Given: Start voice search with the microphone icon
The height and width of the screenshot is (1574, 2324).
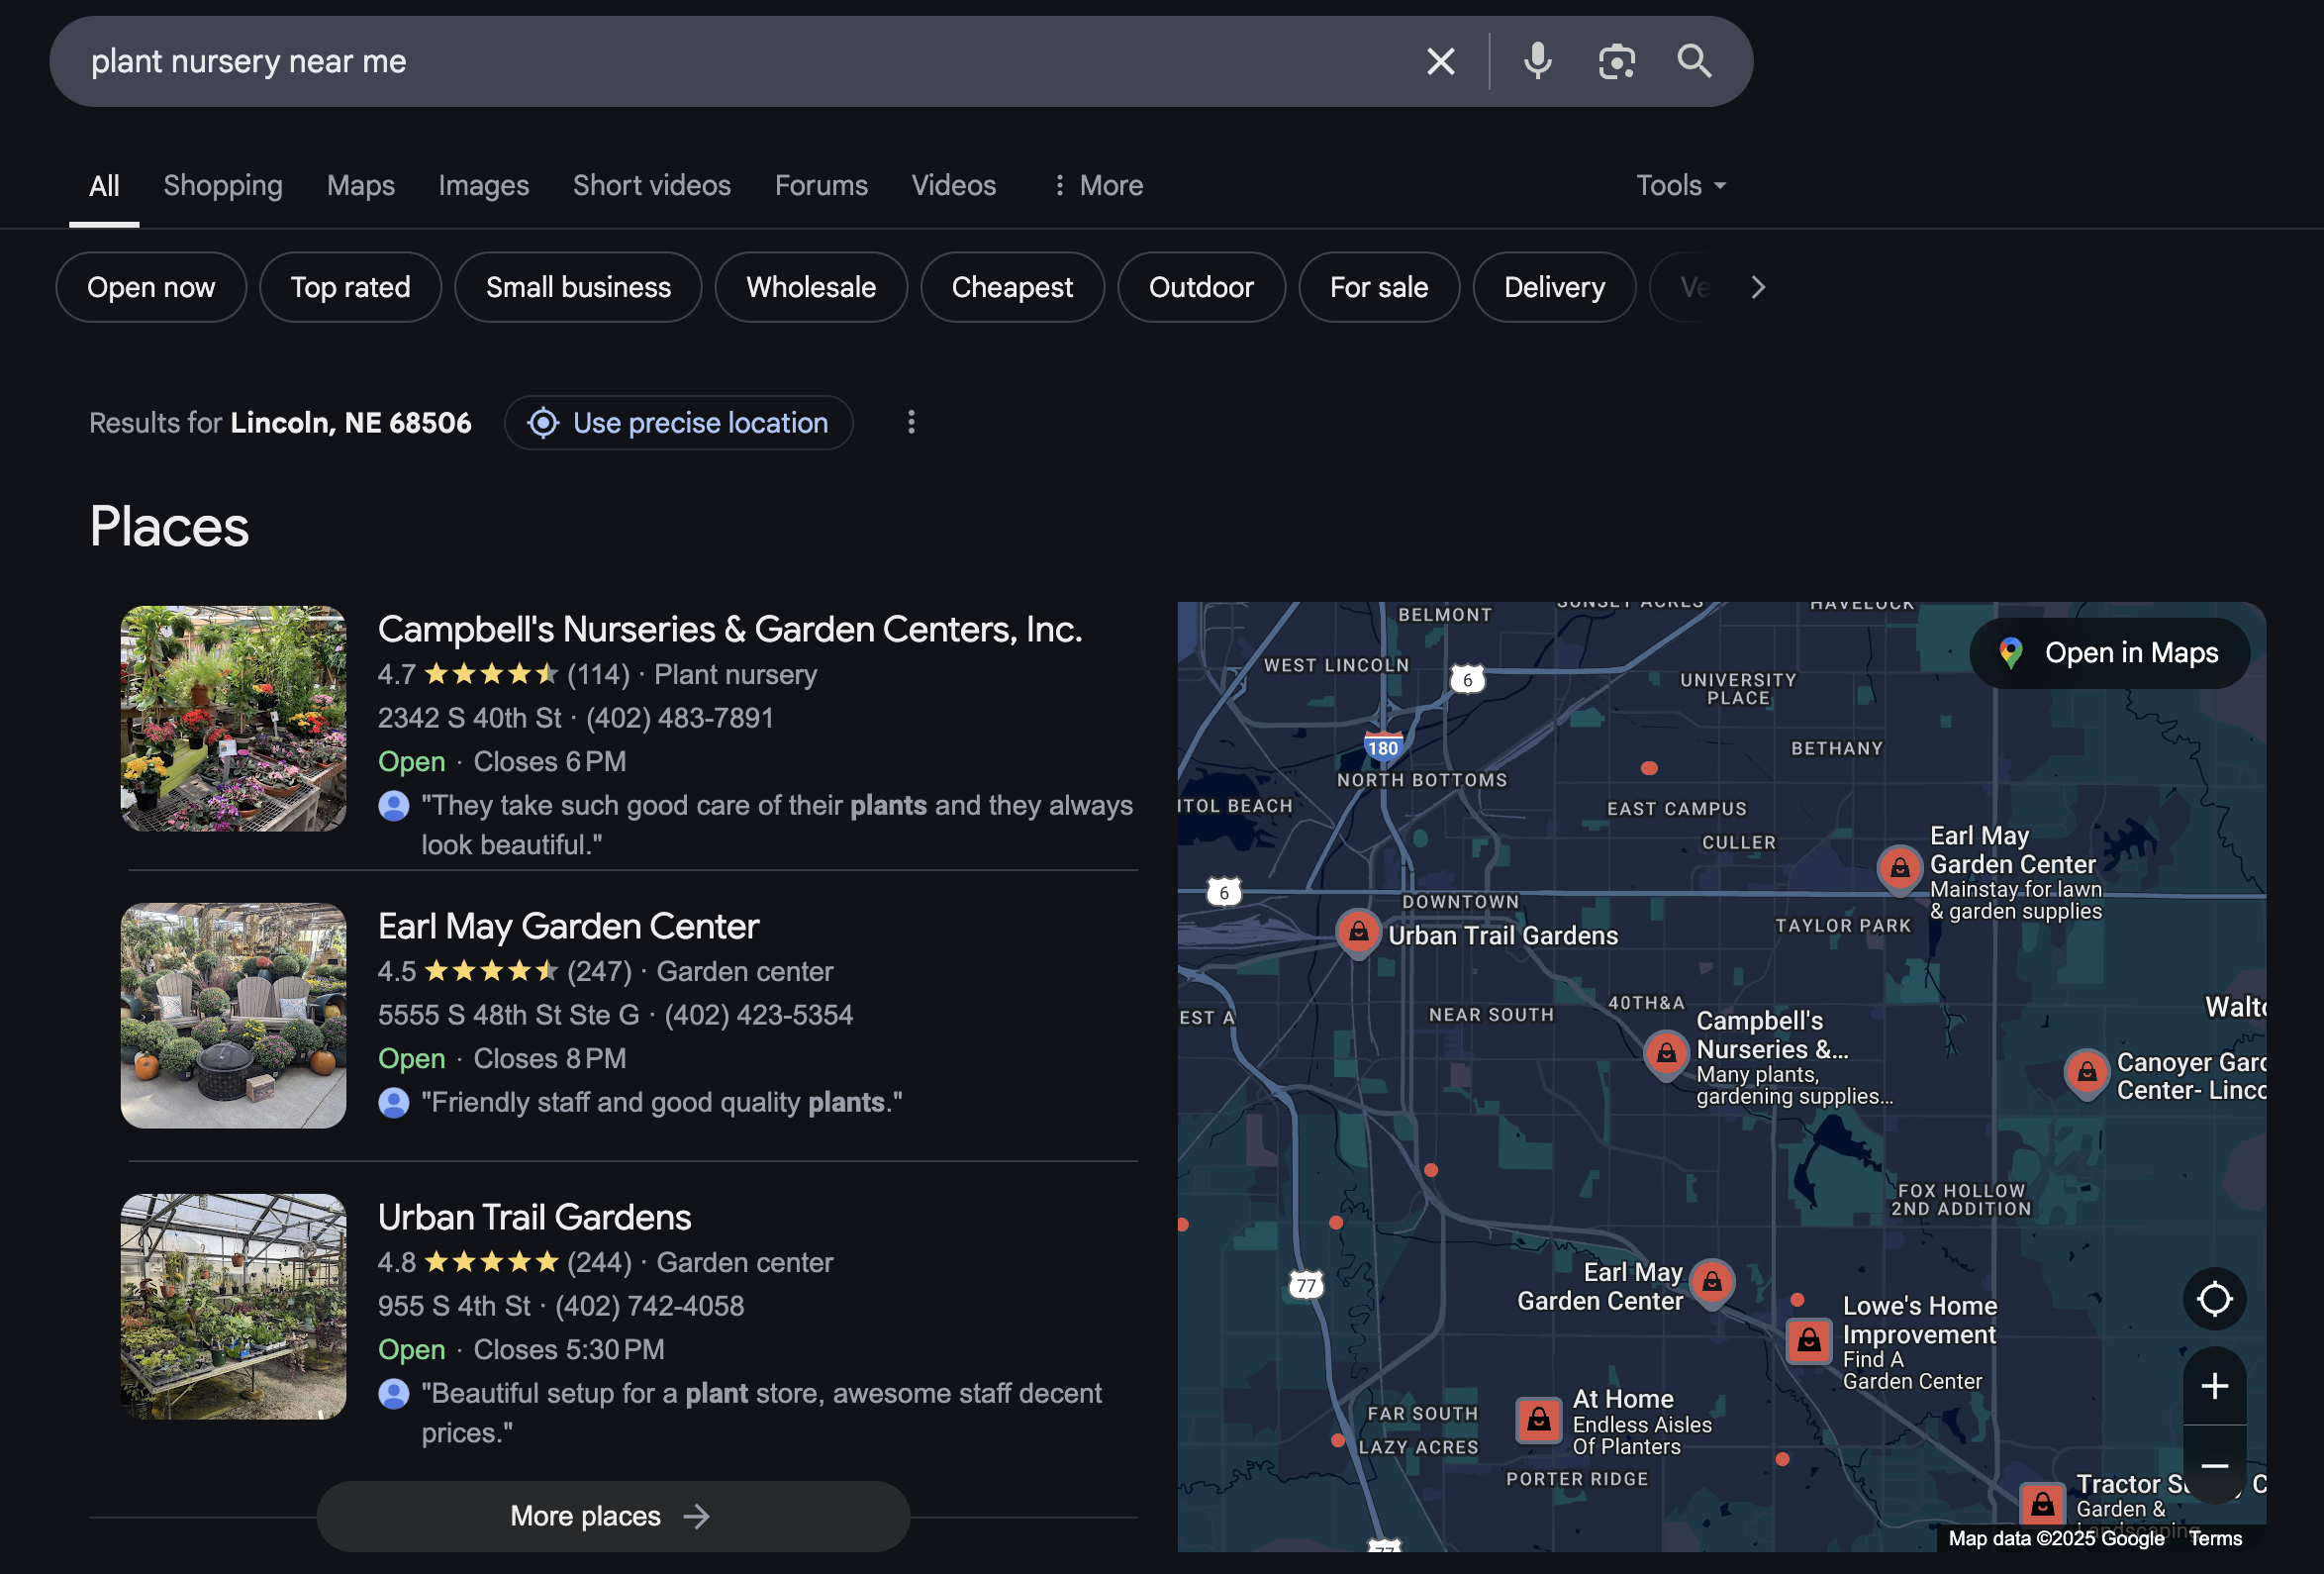Looking at the screenshot, I should [1537, 62].
